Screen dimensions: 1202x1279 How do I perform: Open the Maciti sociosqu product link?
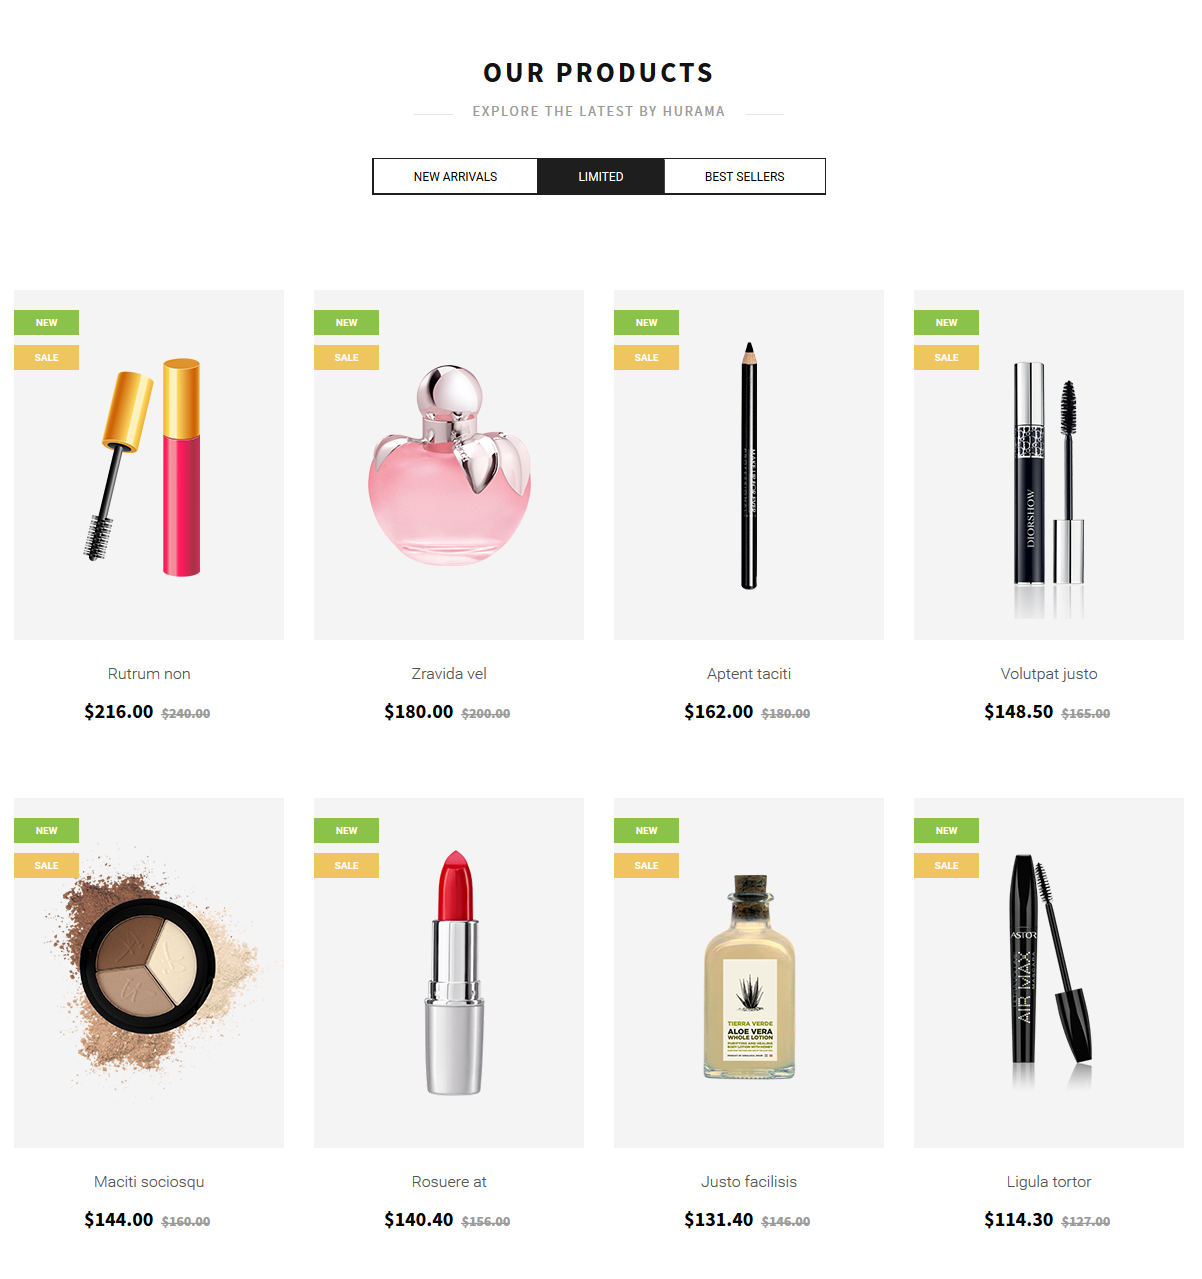pos(149,1182)
